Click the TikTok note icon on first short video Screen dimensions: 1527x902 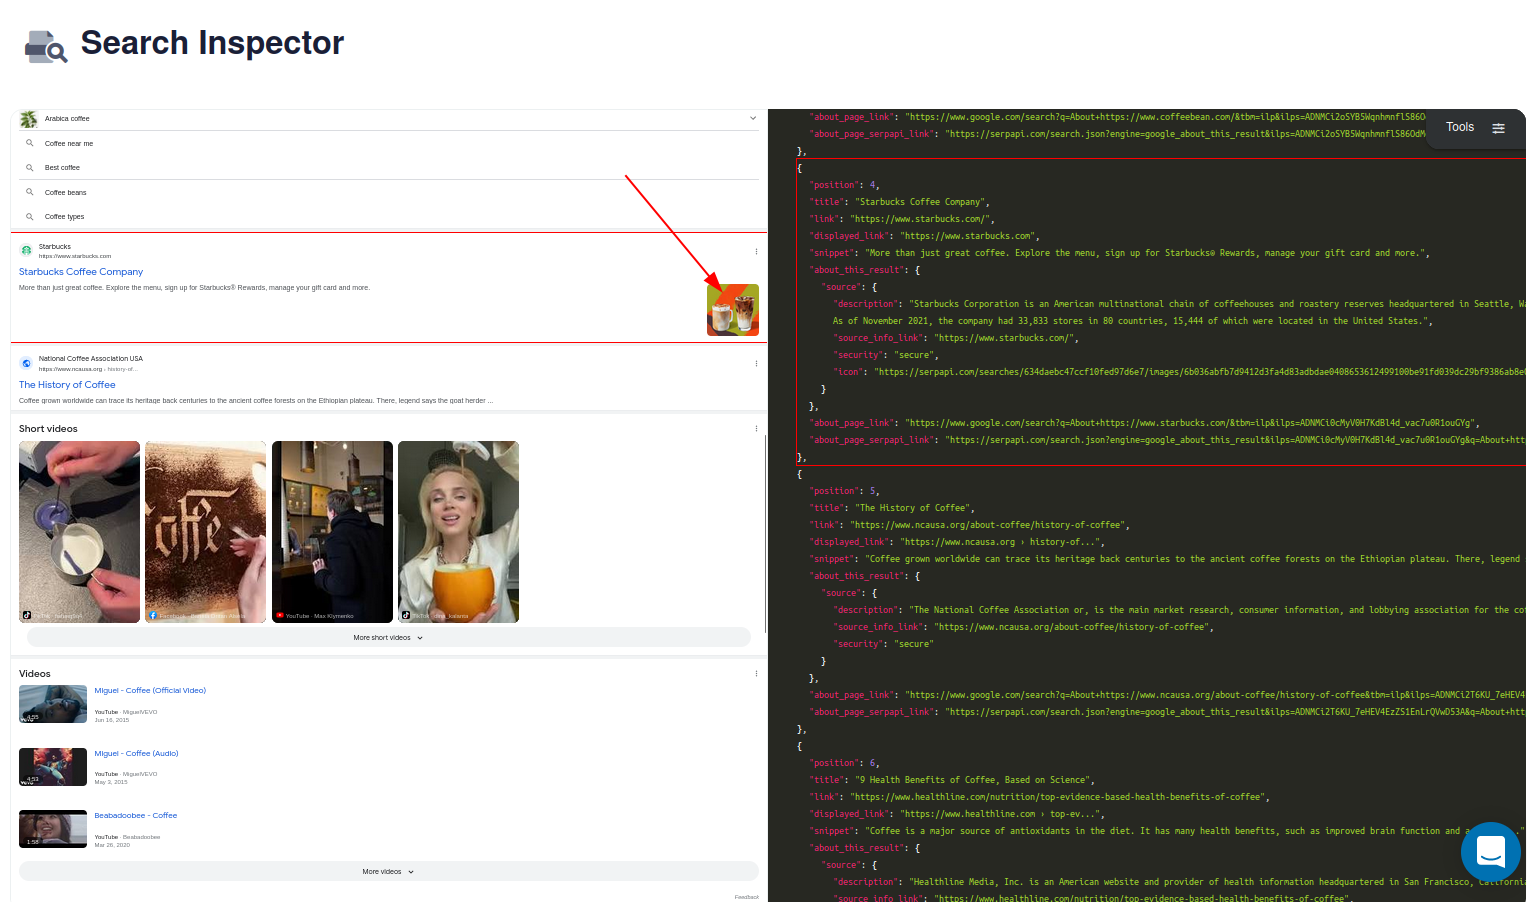pos(28,613)
